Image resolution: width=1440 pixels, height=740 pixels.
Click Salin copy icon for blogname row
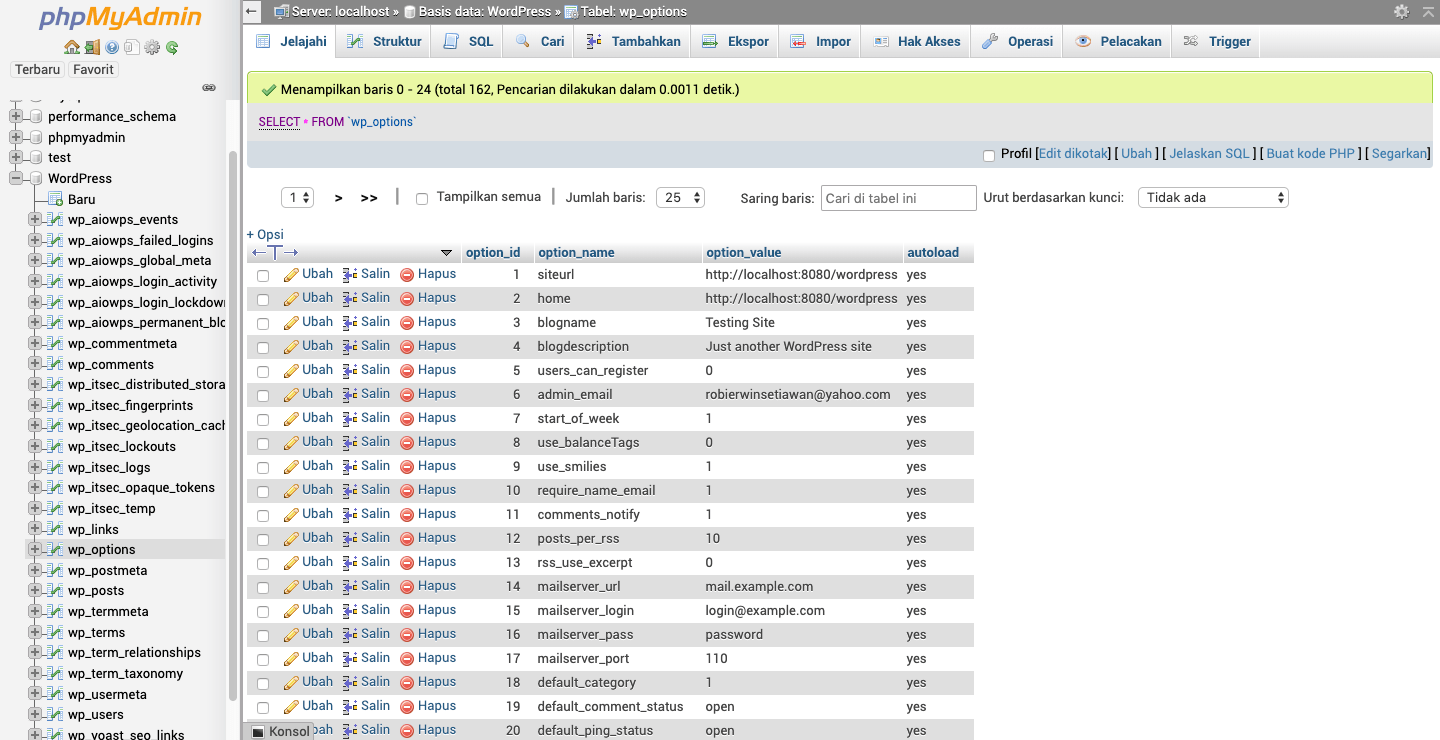pos(350,322)
